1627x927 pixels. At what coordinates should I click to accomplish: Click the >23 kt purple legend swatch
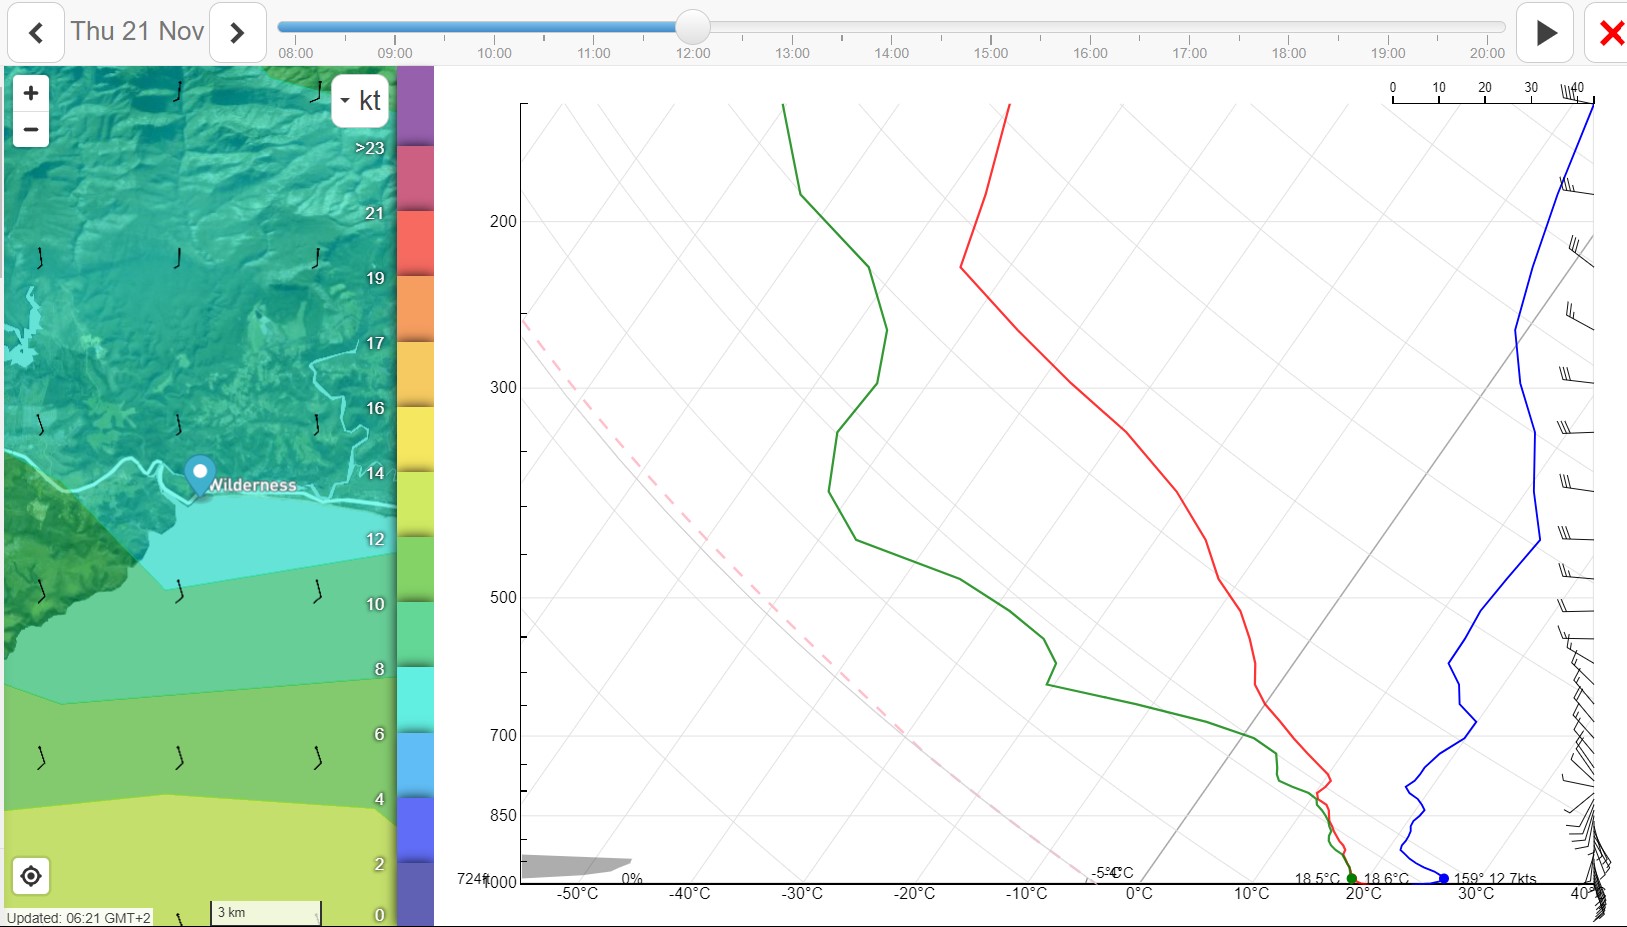[x=416, y=106]
